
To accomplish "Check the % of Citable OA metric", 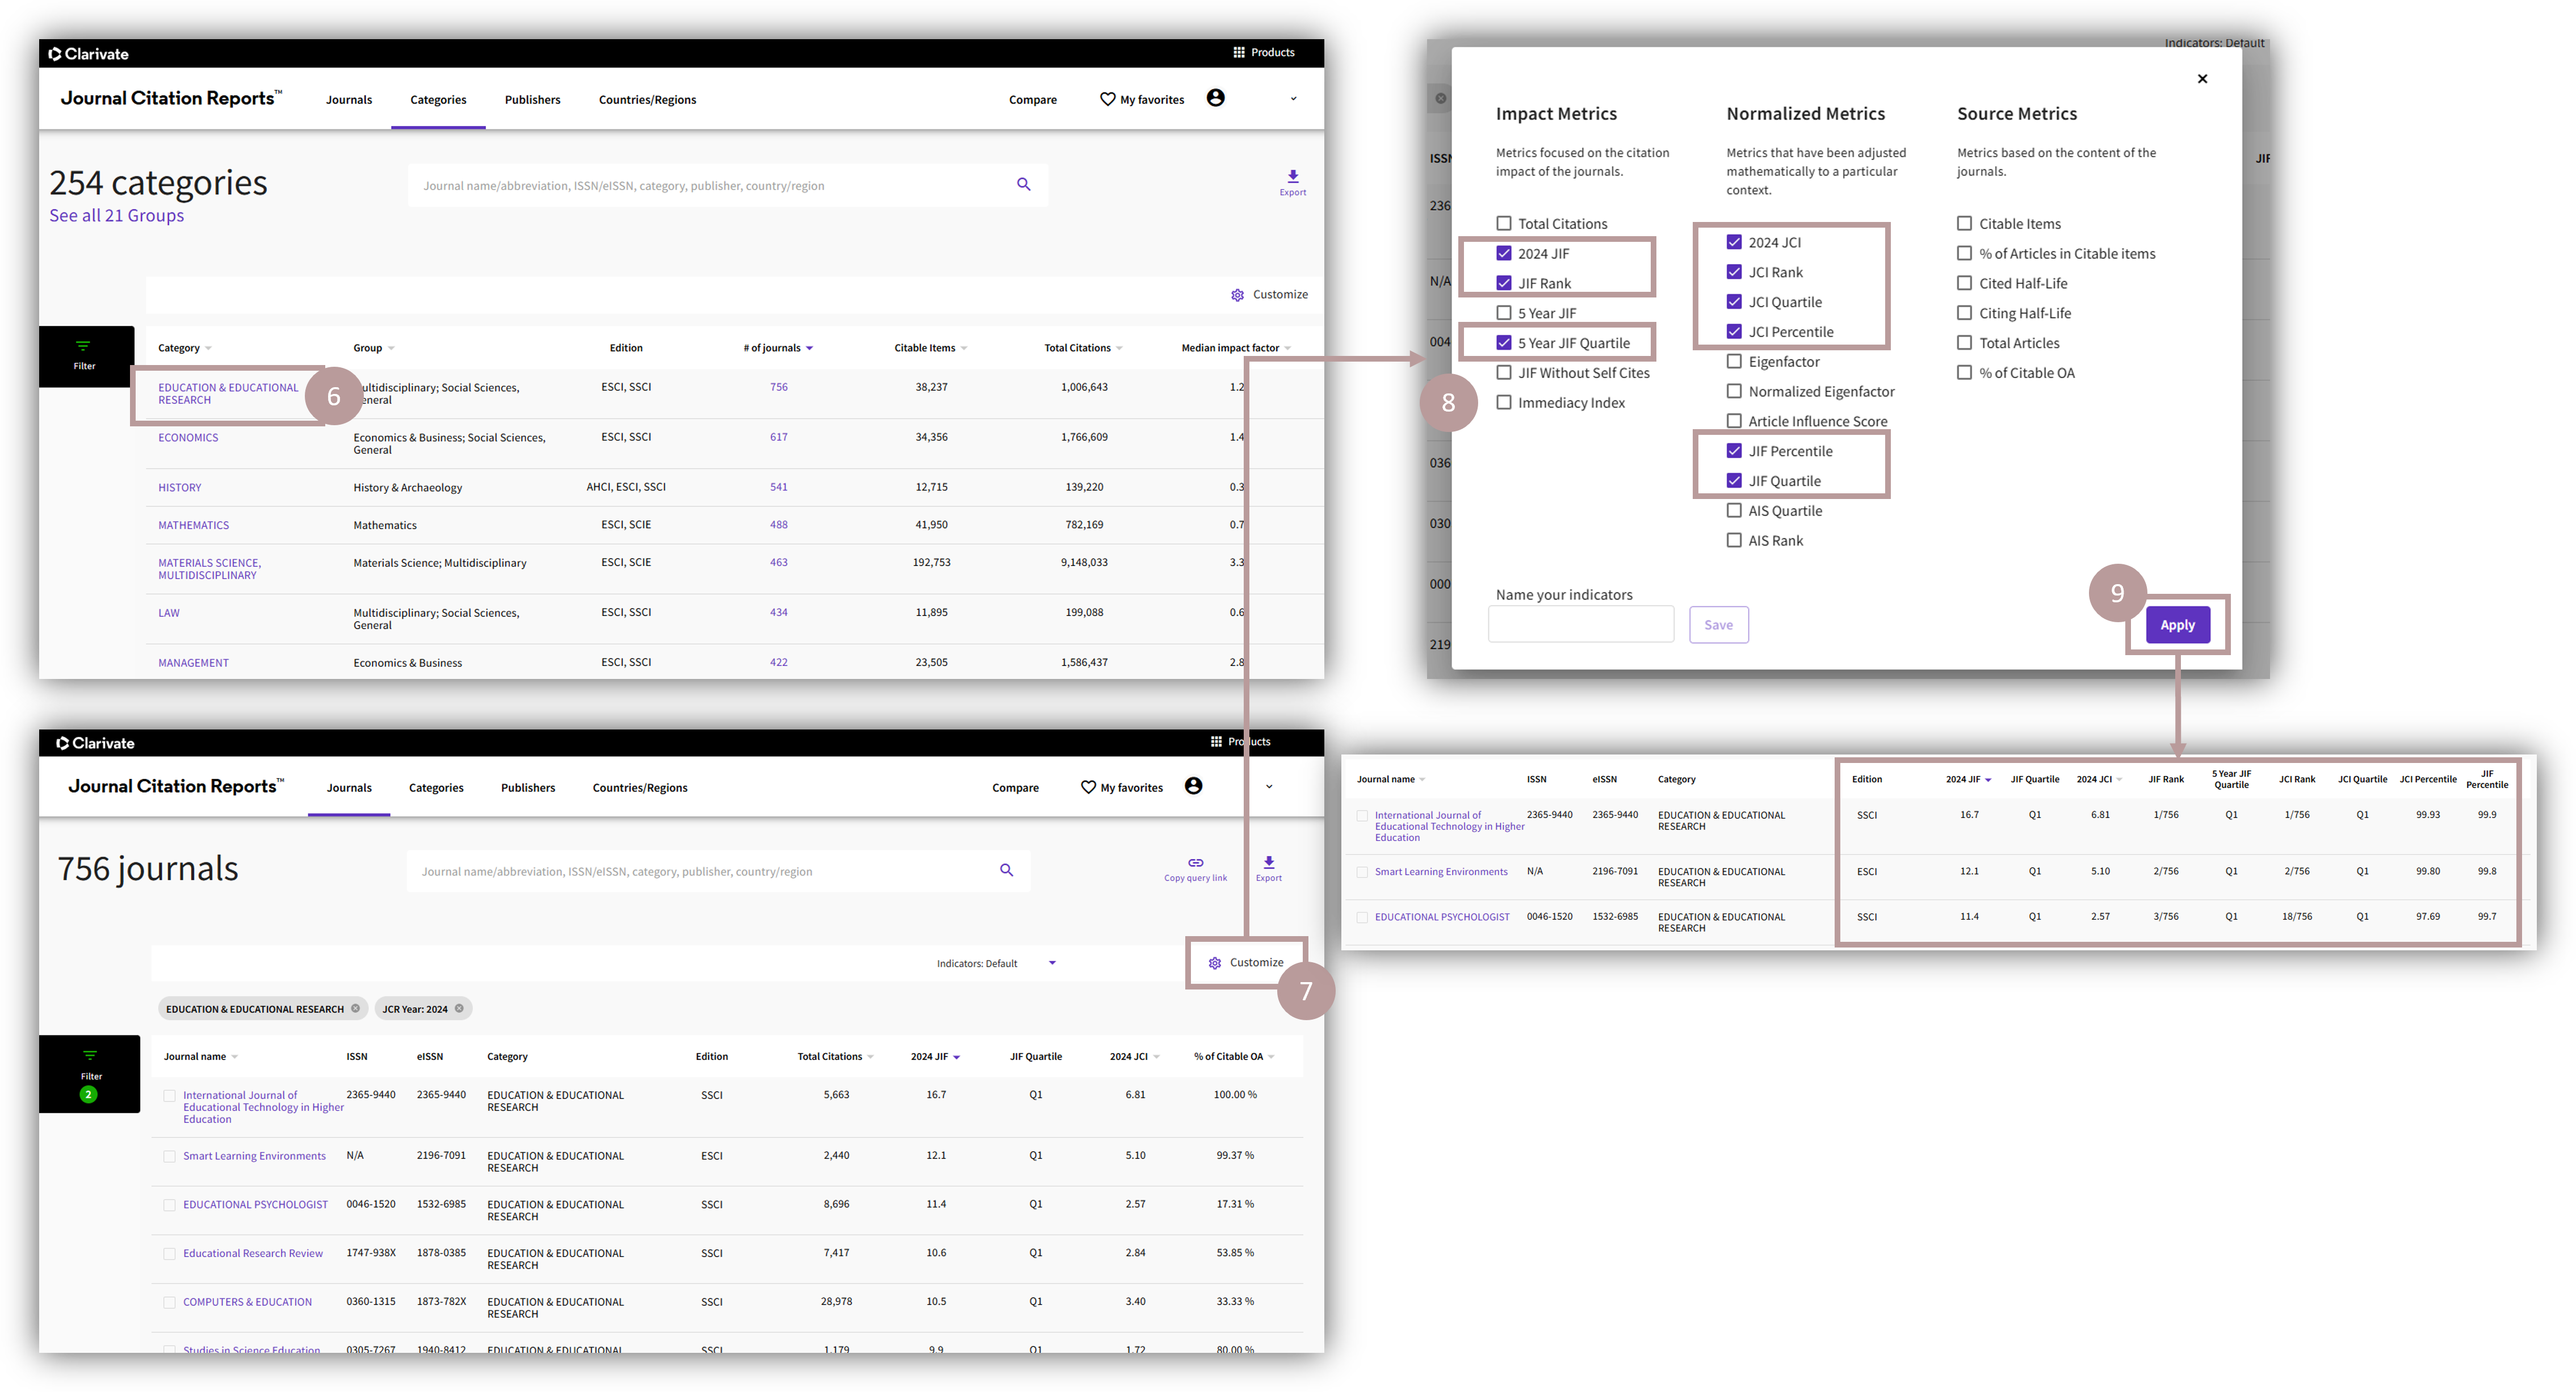I will click(x=1964, y=372).
